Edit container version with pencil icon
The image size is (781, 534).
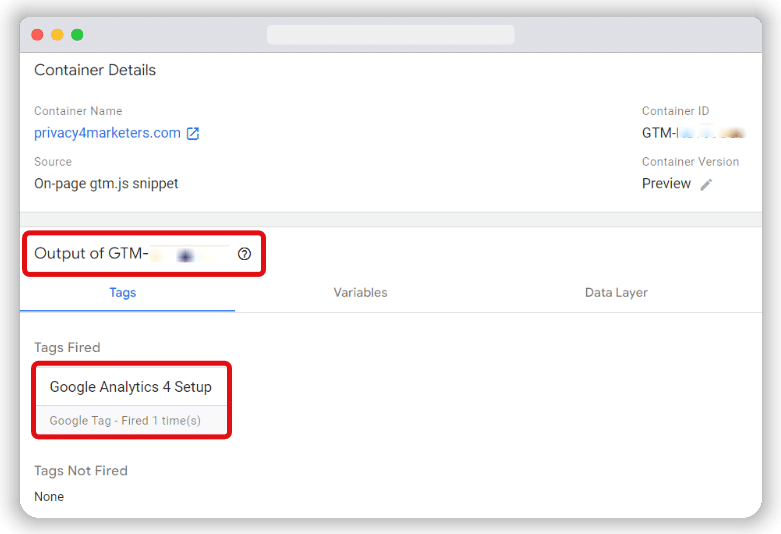[706, 184]
